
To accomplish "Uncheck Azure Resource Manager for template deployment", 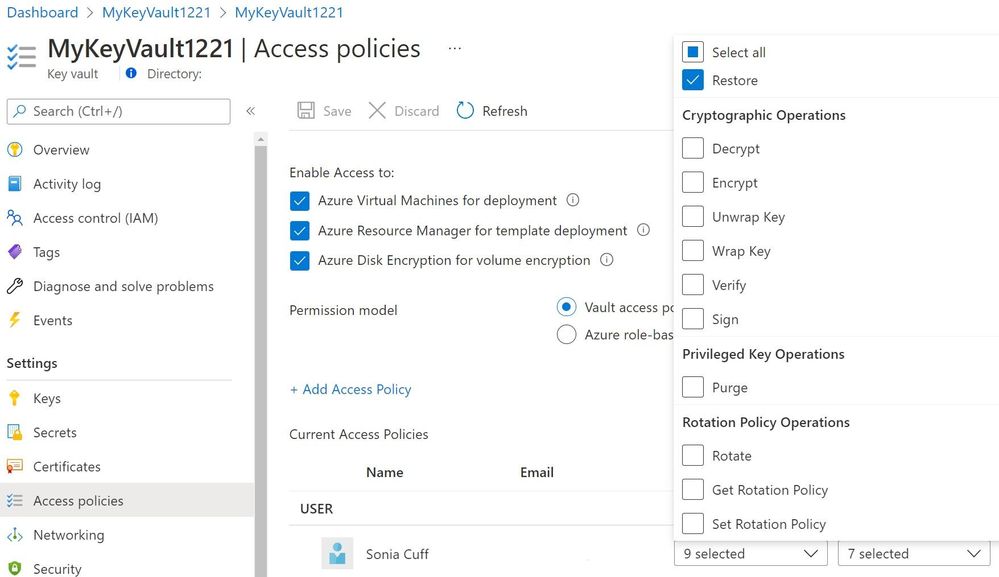I will tap(299, 231).
